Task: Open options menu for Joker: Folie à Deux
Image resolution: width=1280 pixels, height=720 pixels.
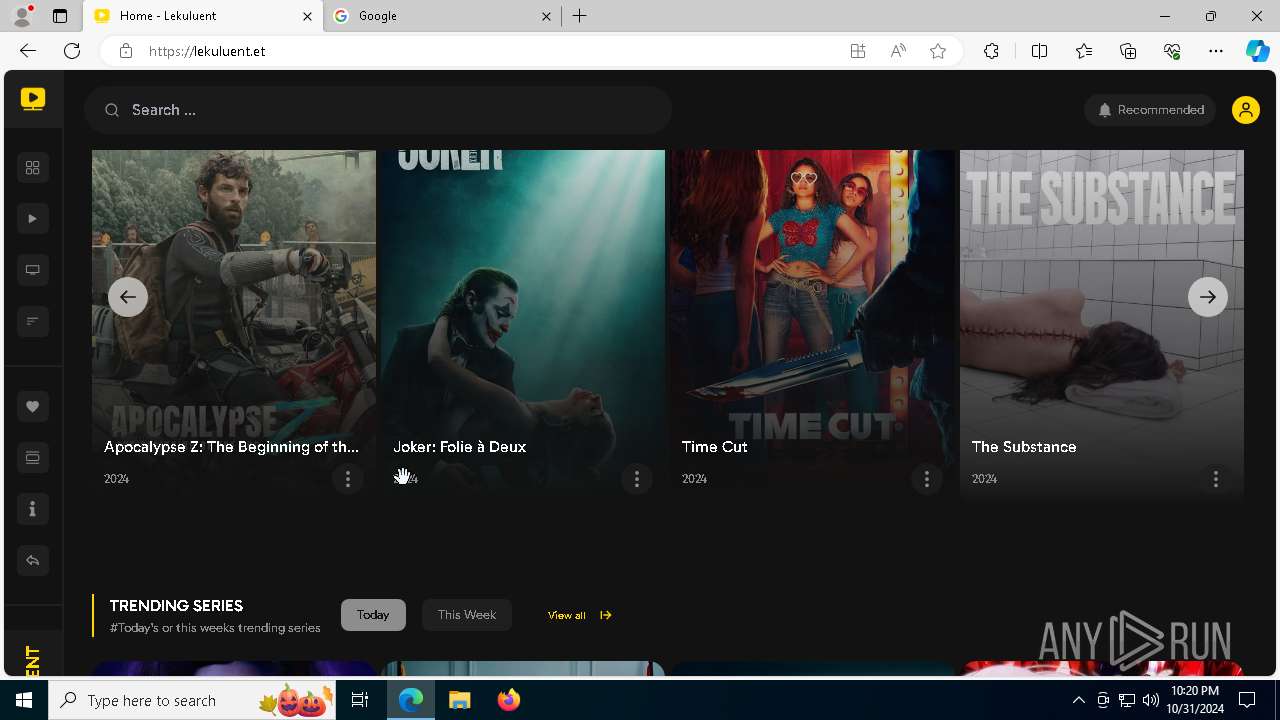Action: pos(637,479)
